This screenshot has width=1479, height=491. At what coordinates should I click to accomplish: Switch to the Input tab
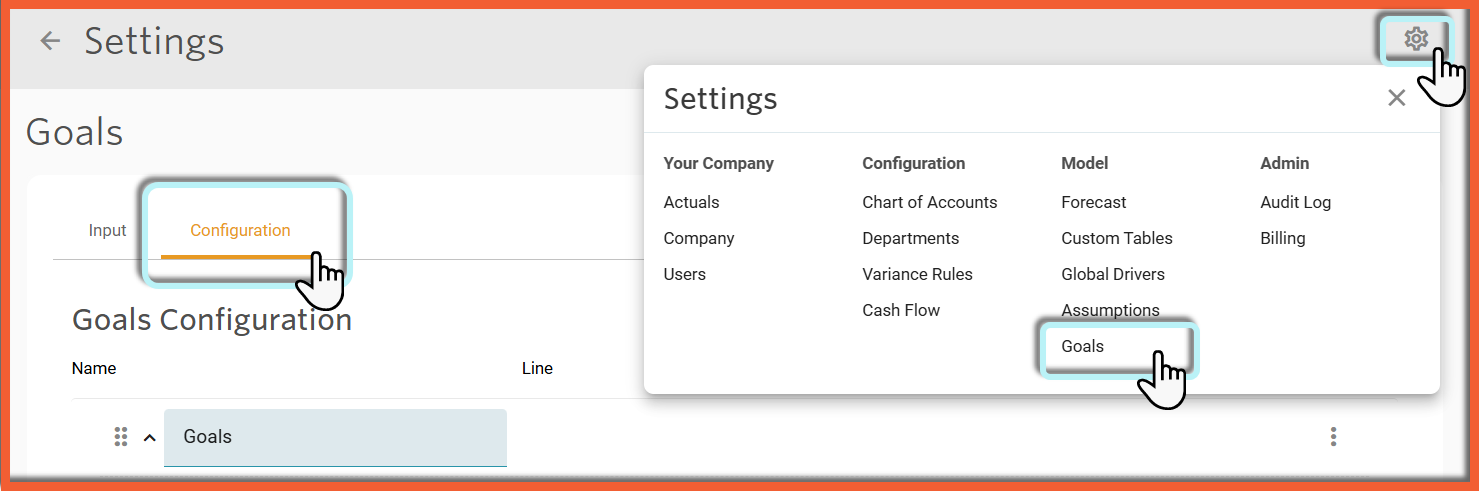(x=107, y=230)
